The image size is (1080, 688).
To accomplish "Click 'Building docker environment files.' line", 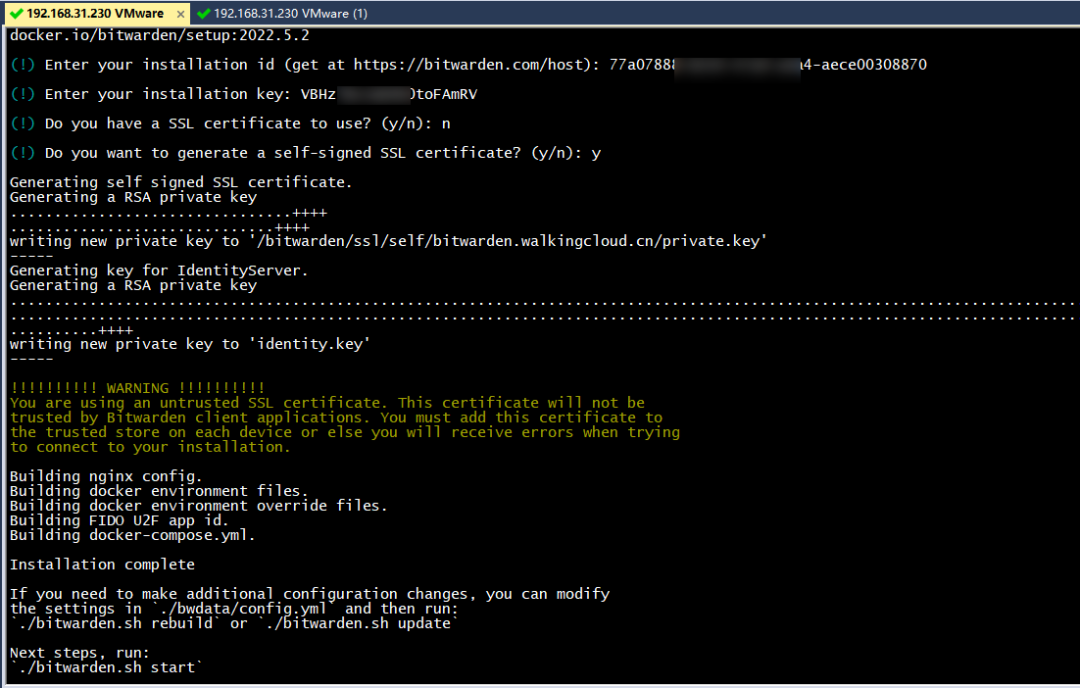I will point(159,491).
